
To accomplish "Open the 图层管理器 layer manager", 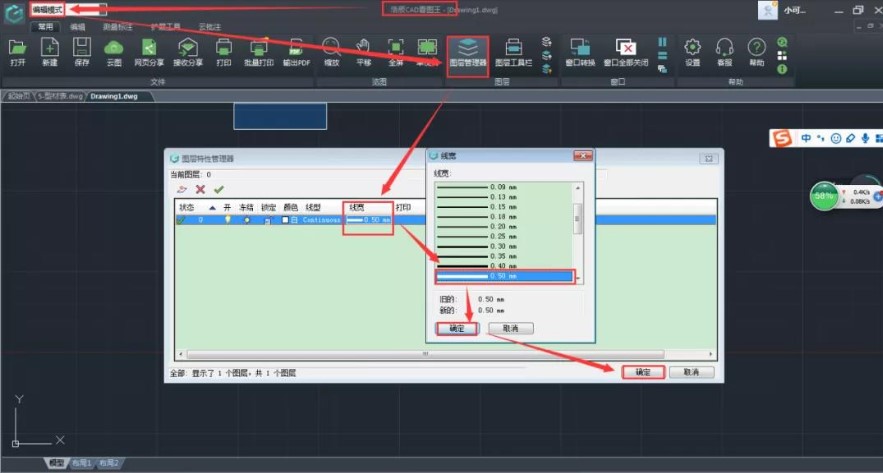I will (x=468, y=56).
